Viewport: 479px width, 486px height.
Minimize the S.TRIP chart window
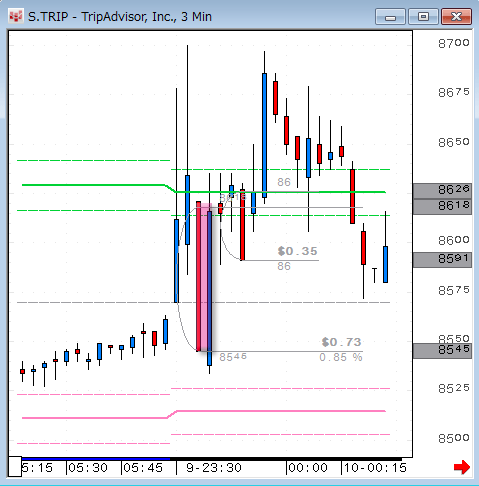pos(390,17)
